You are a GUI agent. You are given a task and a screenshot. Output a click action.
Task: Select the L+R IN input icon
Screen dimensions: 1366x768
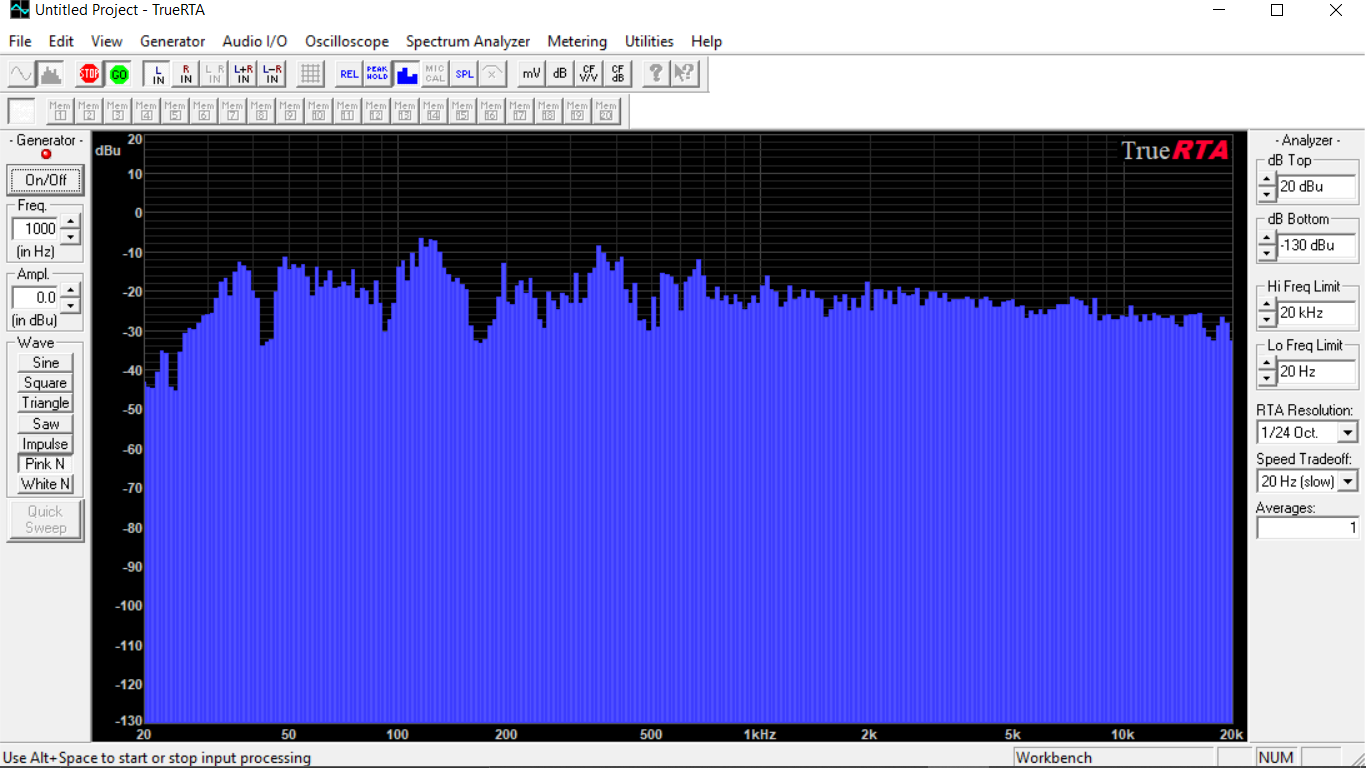pos(243,74)
